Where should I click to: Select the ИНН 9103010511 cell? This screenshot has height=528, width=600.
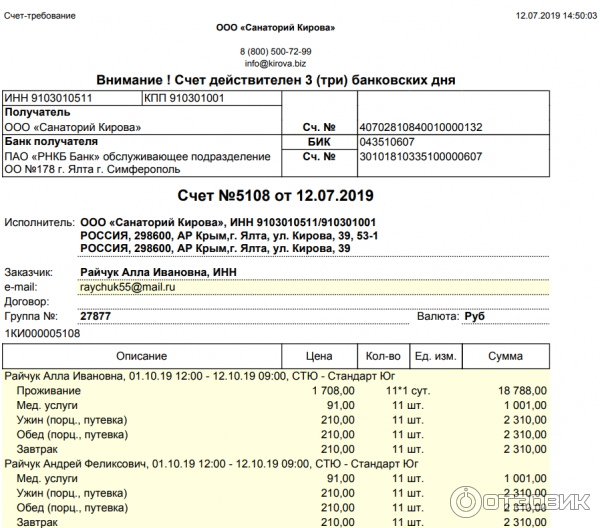pos(49,98)
